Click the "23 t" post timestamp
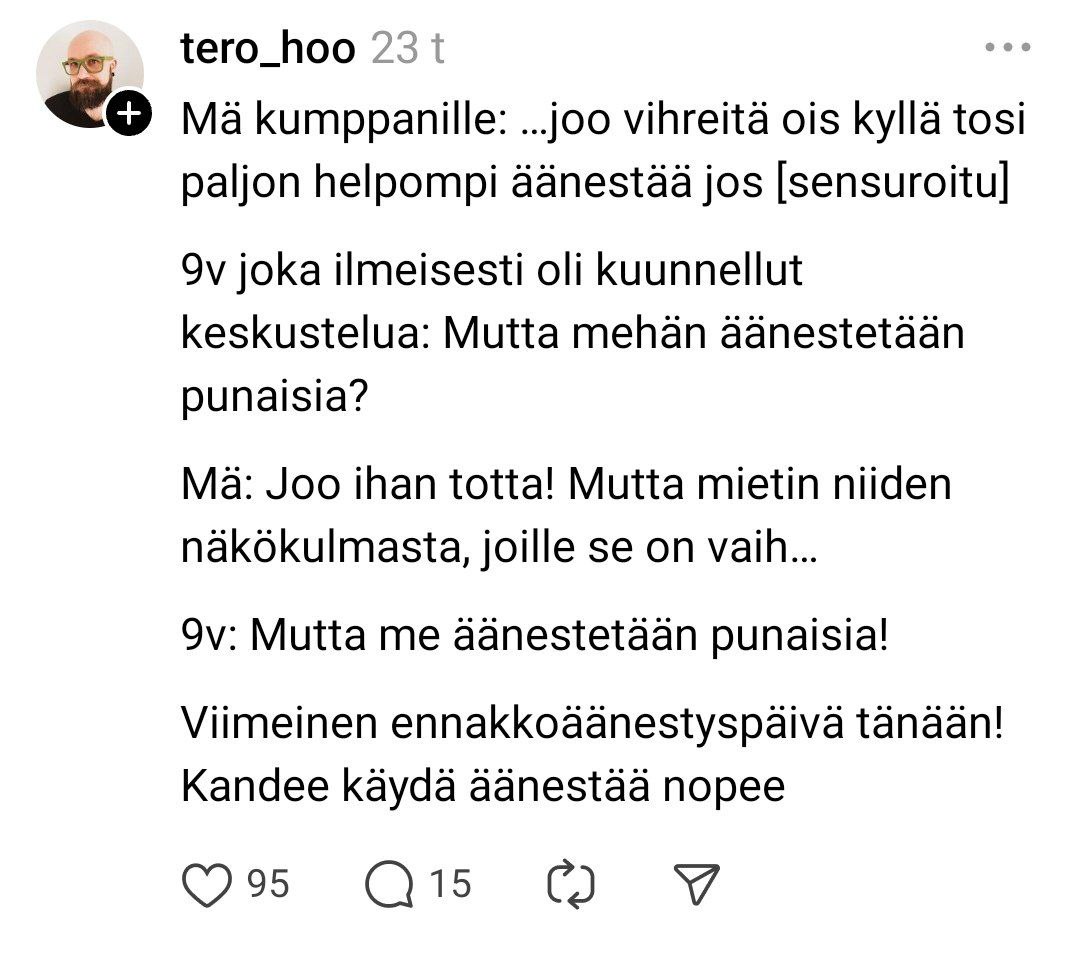 (407, 48)
